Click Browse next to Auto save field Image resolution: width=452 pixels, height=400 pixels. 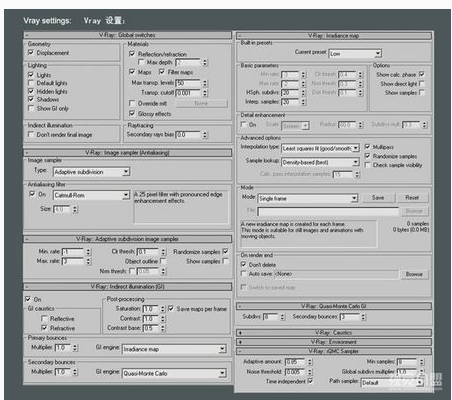click(414, 274)
